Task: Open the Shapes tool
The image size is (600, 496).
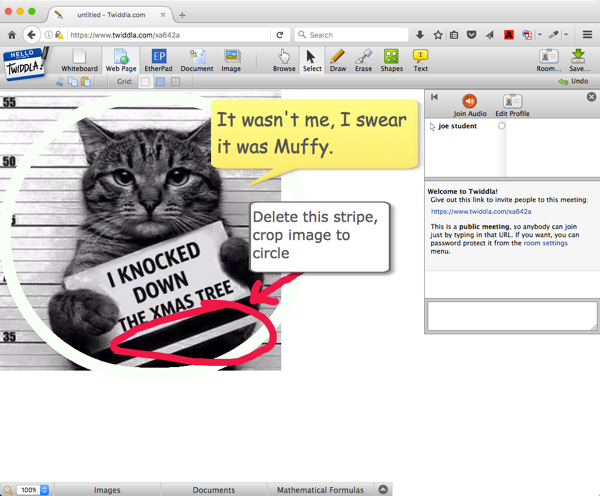Action: click(x=391, y=60)
